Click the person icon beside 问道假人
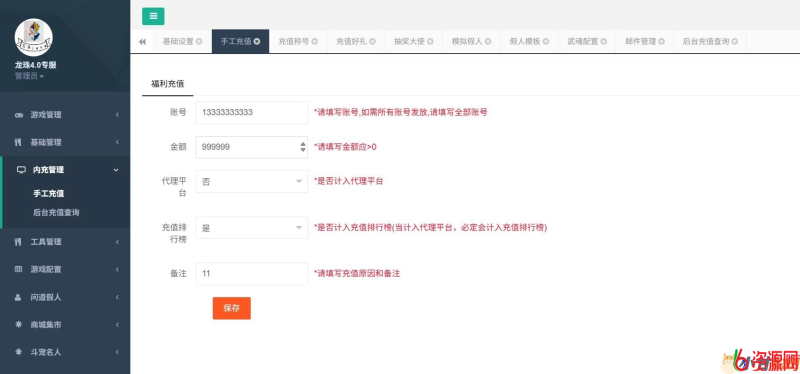Viewport: 800px width, 374px height. click(18, 297)
